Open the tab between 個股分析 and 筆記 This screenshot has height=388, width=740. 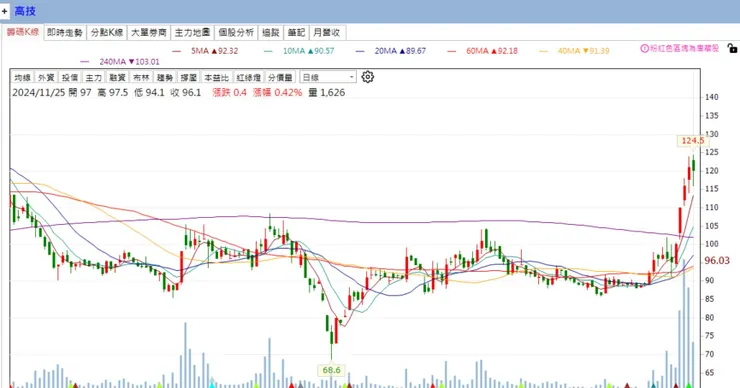click(x=270, y=33)
